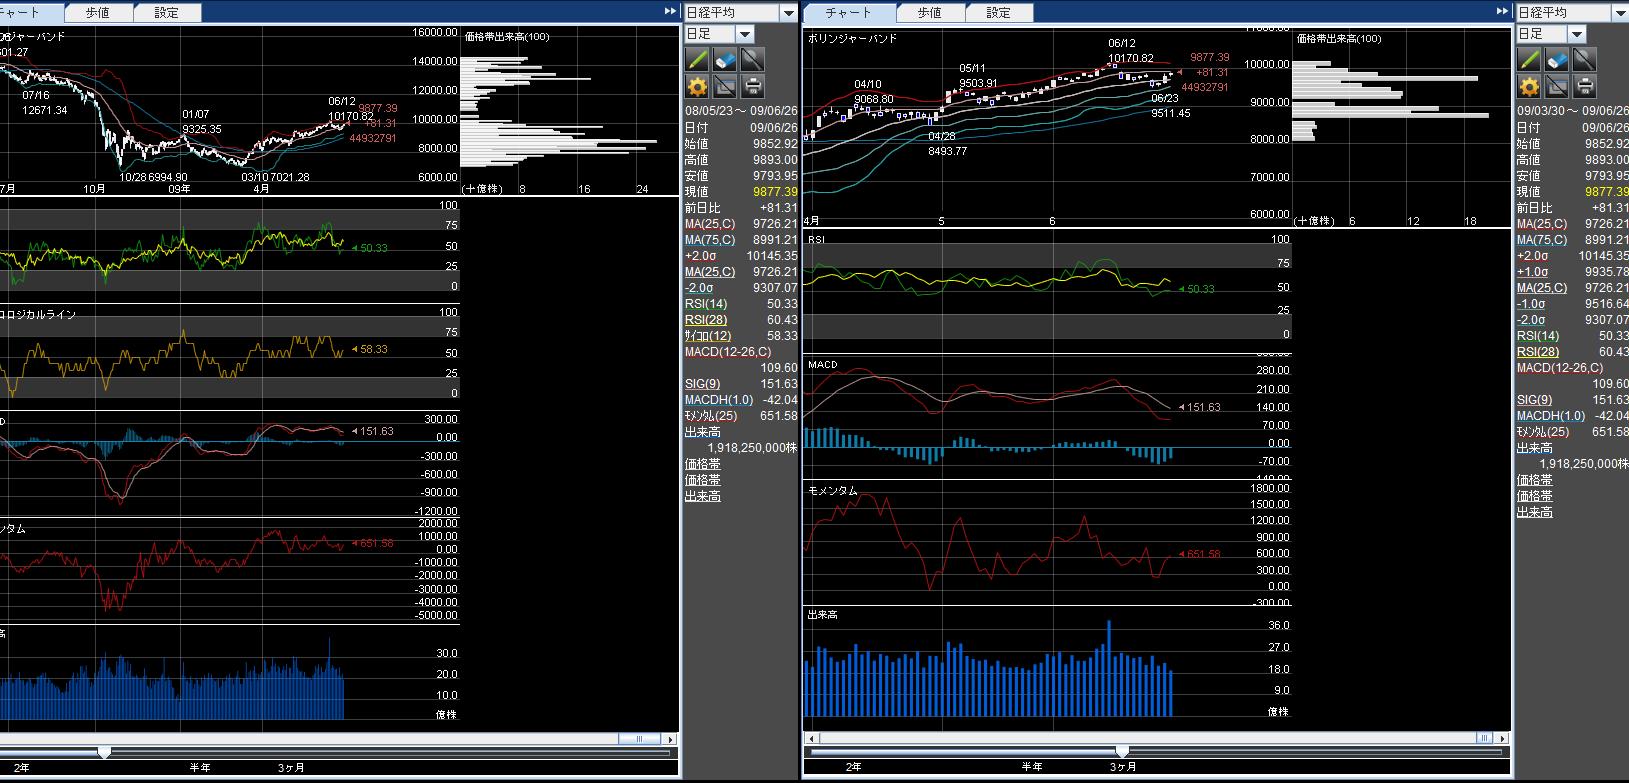This screenshot has width=1629, height=783.
Task: Select the pencil draw tool in left panel
Action: pyautogui.click(x=697, y=59)
